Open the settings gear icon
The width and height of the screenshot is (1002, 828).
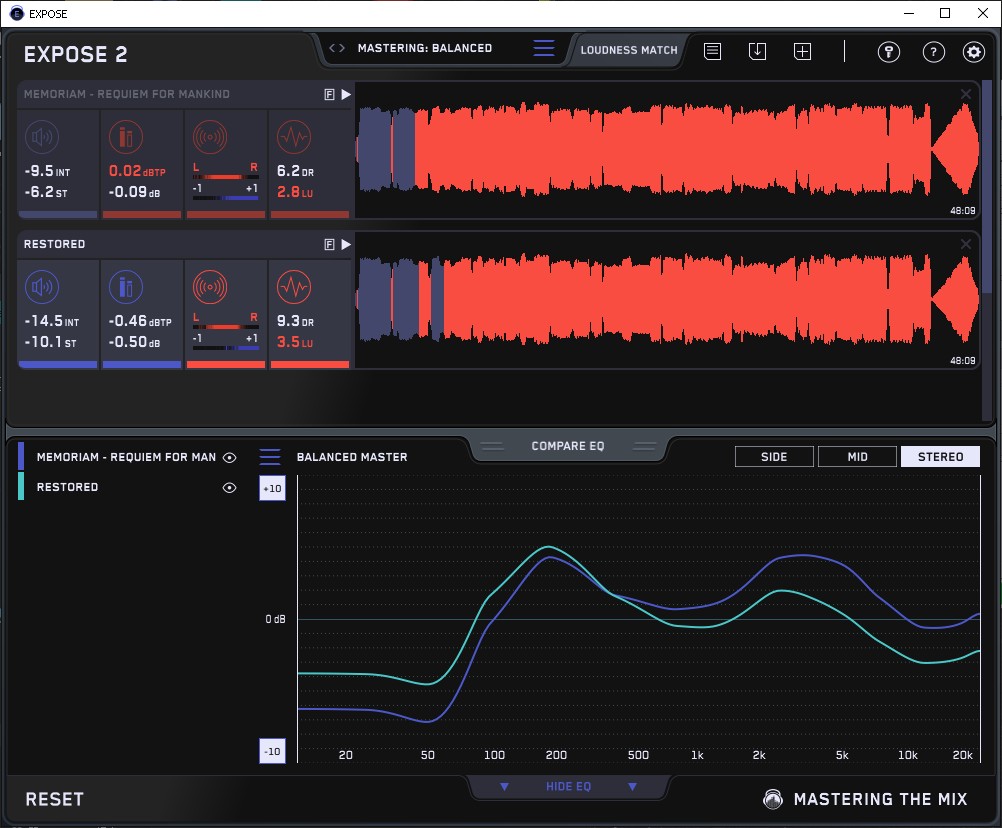[973, 52]
